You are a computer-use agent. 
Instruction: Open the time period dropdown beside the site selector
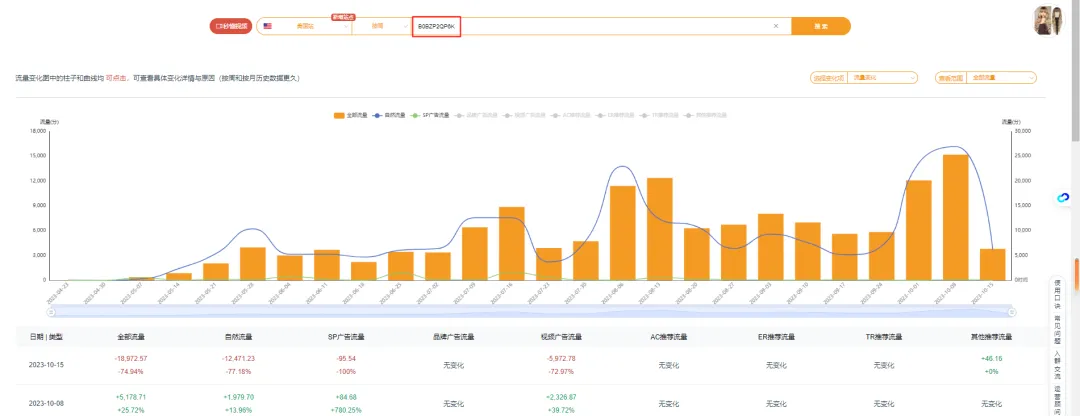coord(382,26)
